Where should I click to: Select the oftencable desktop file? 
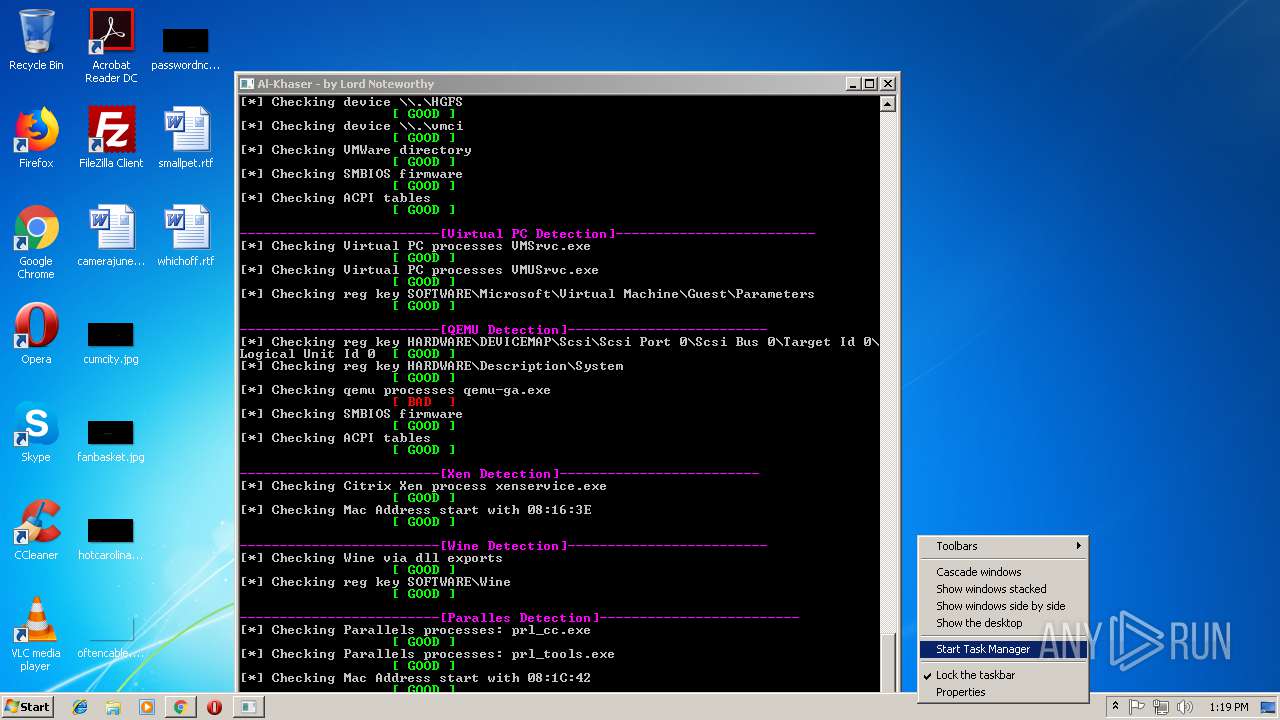(x=111, y=637)
